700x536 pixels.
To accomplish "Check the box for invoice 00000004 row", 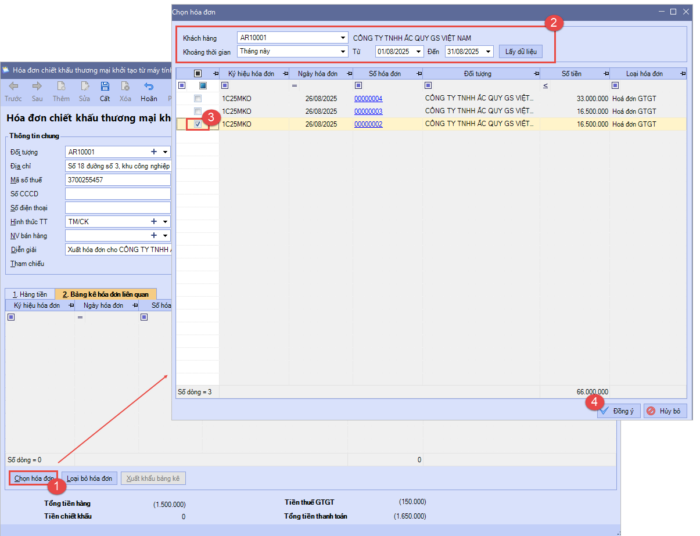I will pos(198,99).
